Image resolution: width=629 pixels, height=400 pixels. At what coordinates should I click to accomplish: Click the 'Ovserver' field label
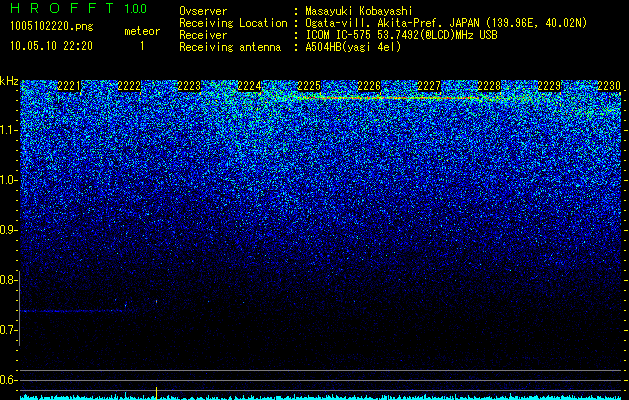tap(203, 11)
